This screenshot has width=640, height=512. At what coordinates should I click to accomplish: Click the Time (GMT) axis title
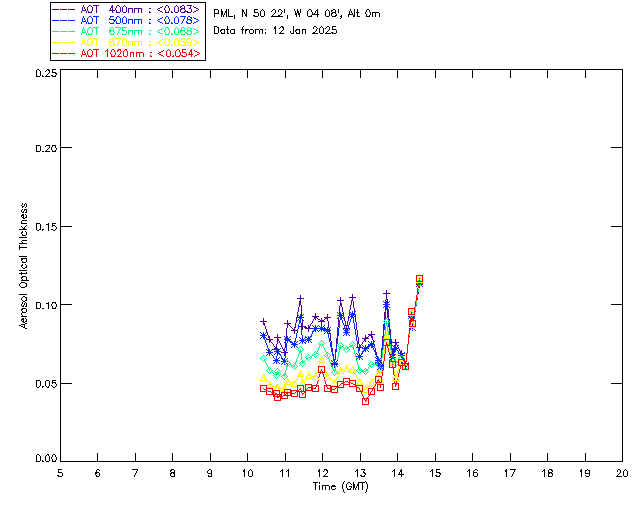coord(341,487)
